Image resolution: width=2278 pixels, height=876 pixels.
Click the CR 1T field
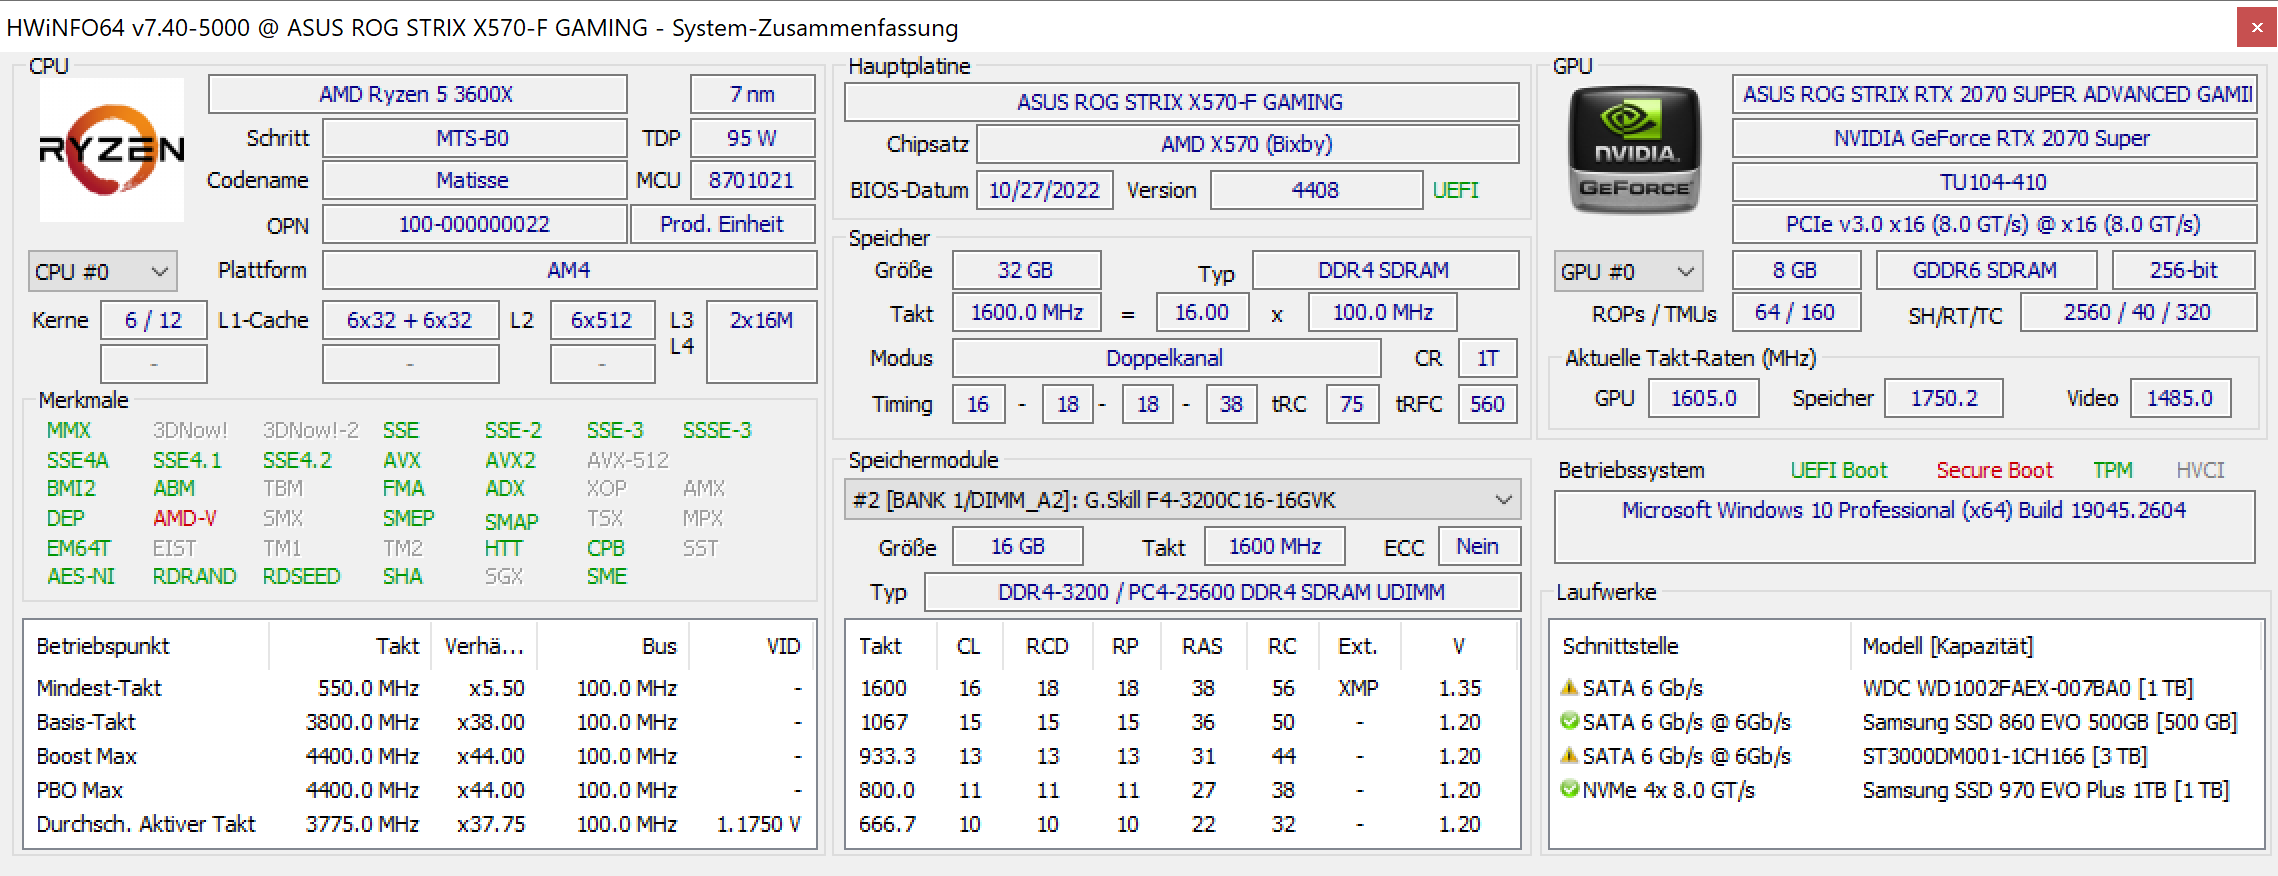coord(1487,358)
